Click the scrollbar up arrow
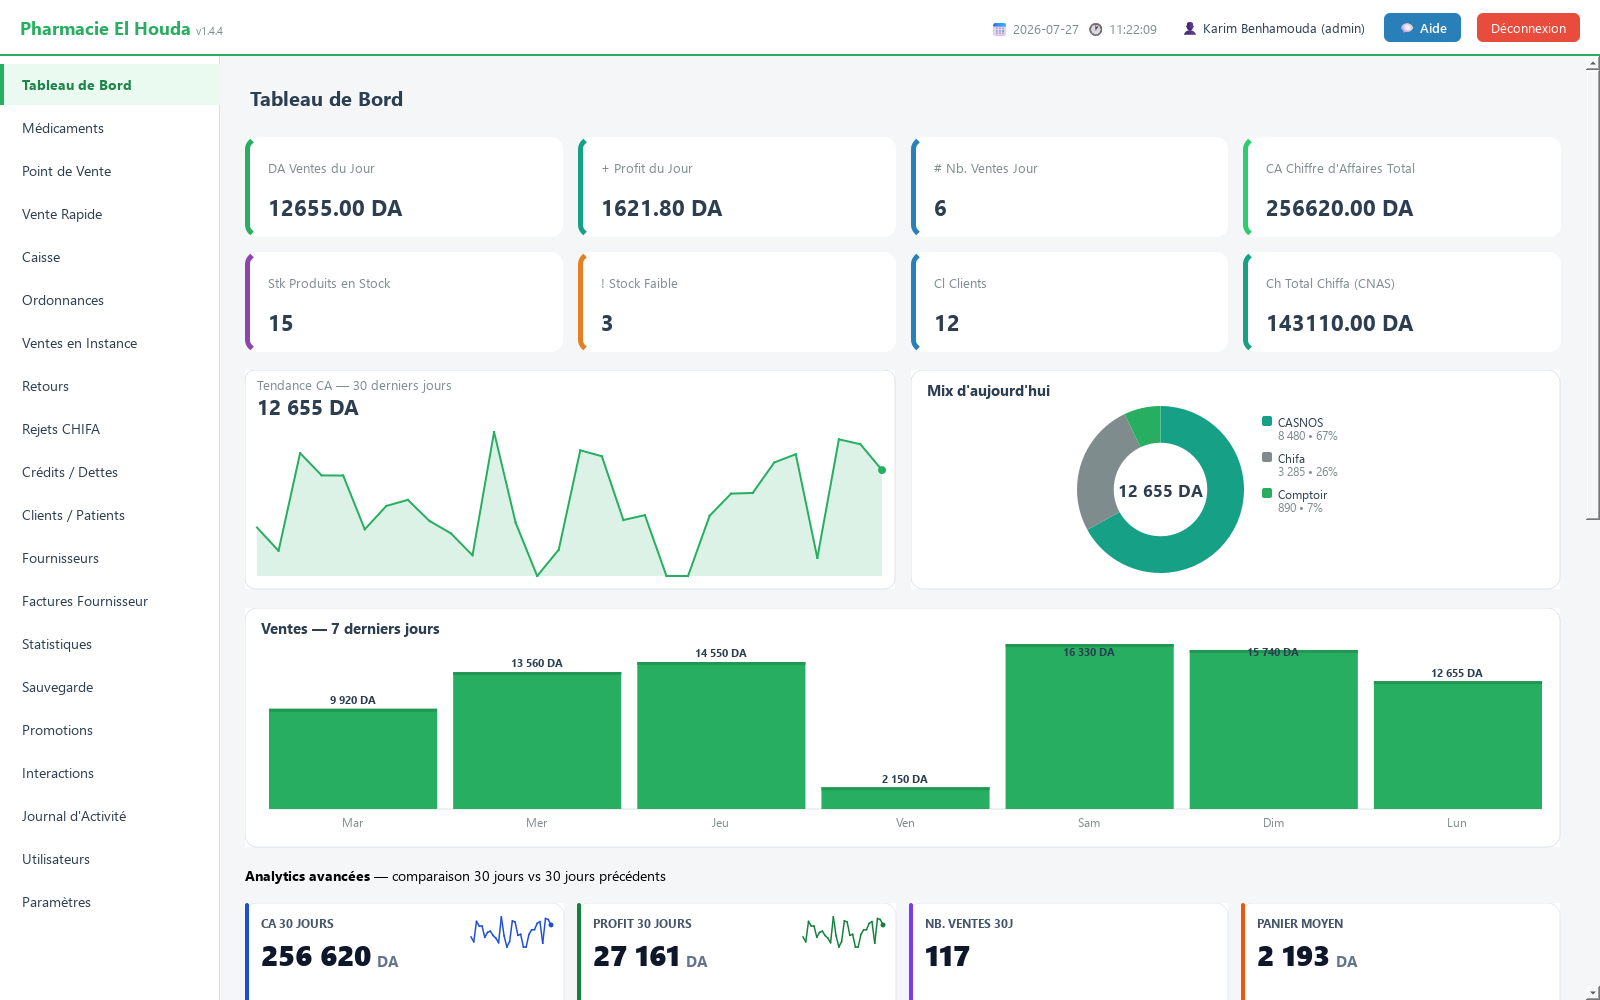Viewport: 1600px width, 1000px height. coord(1593,64)
